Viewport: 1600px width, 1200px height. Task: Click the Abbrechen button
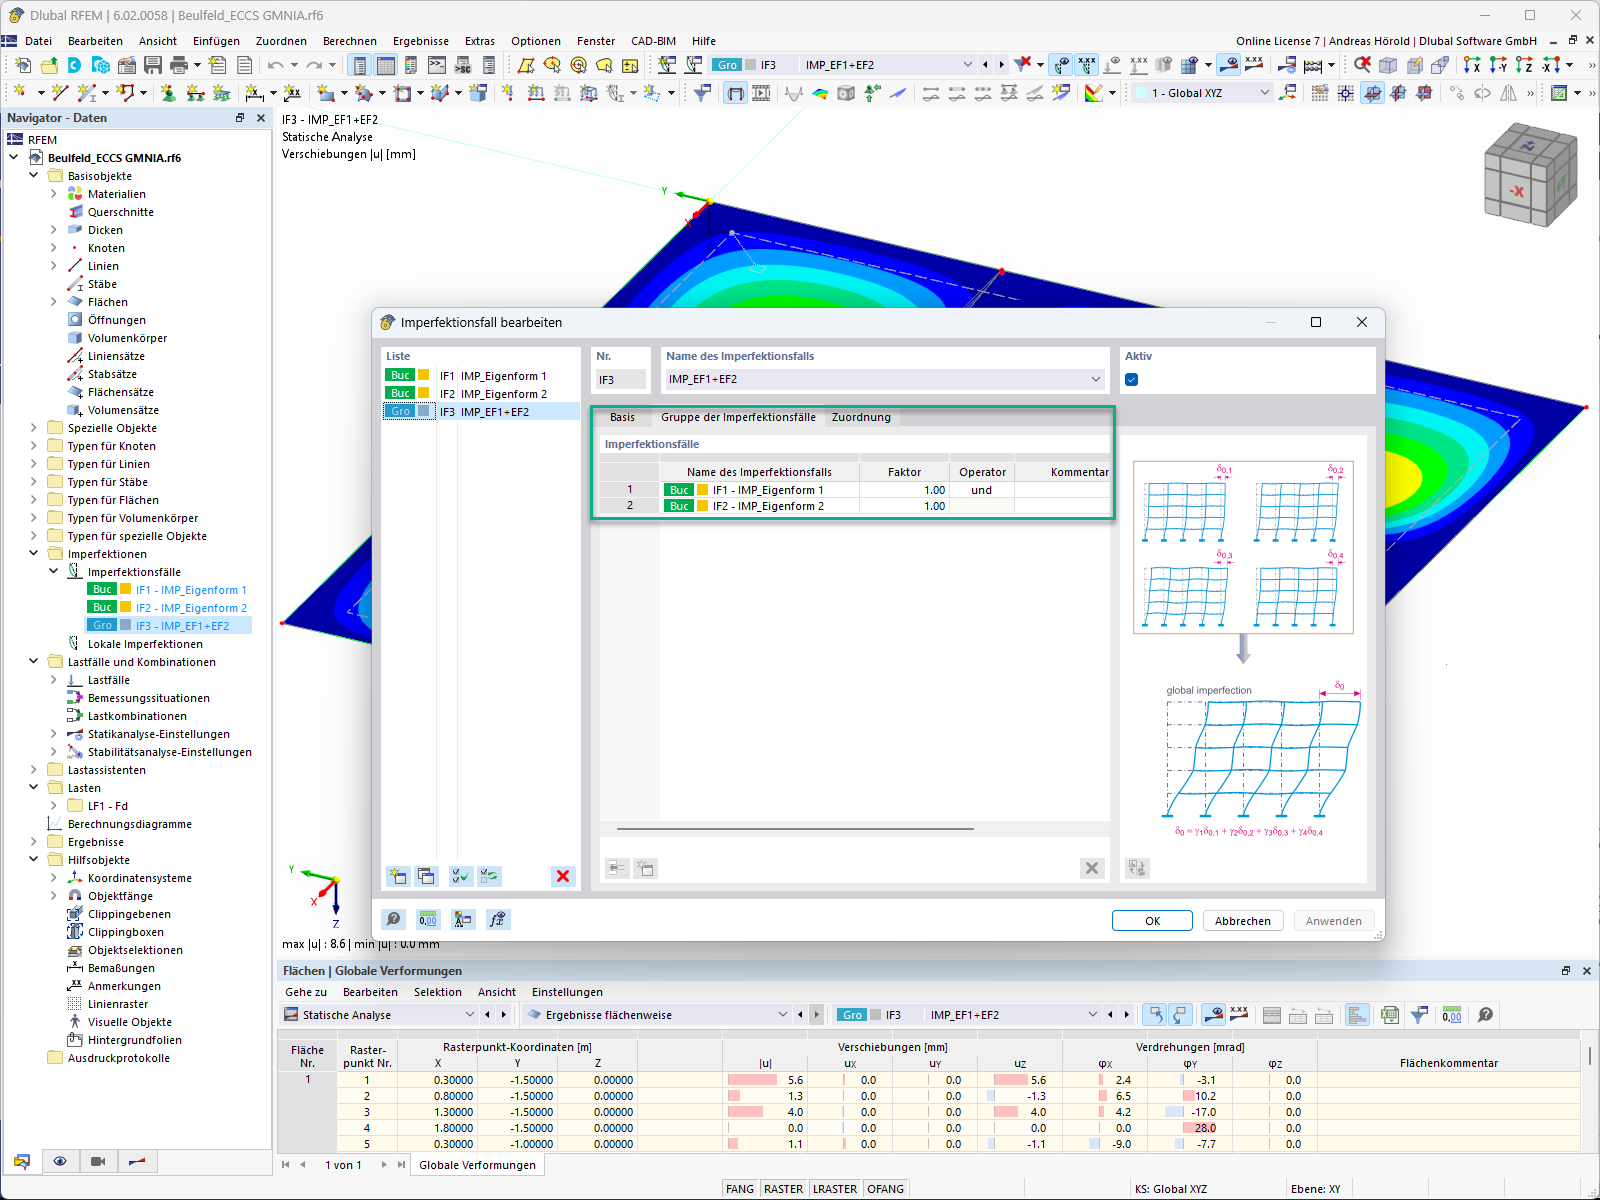[x=1243, y=921]
